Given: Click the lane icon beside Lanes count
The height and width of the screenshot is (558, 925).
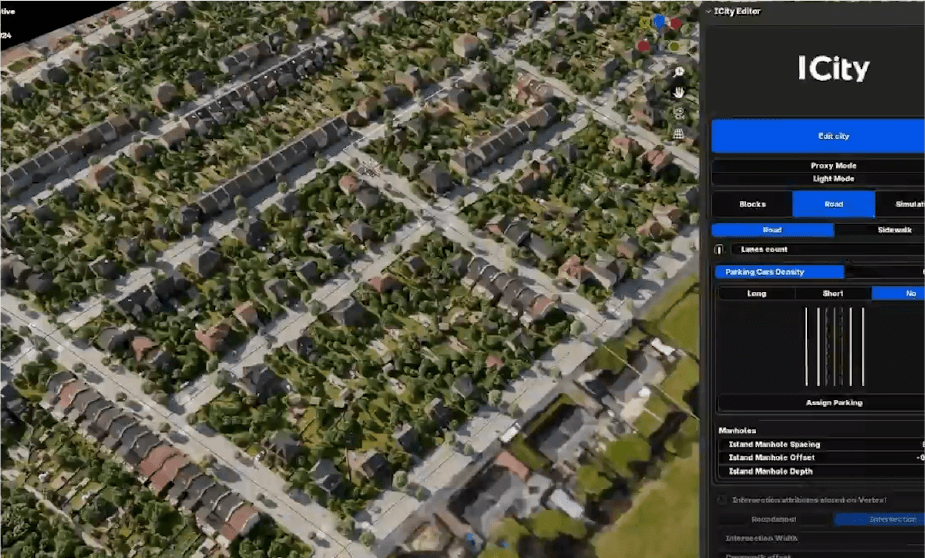Looking at the screenshot, I should (719, 249).
